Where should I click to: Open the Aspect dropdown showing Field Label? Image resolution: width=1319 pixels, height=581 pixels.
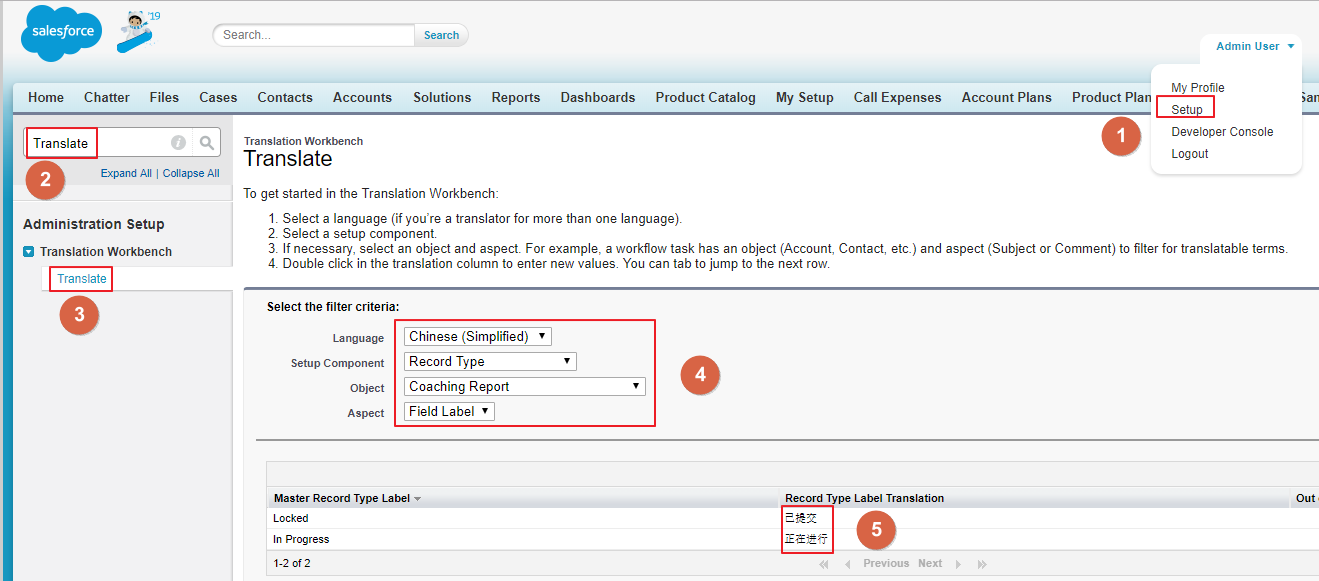(449, 411)
